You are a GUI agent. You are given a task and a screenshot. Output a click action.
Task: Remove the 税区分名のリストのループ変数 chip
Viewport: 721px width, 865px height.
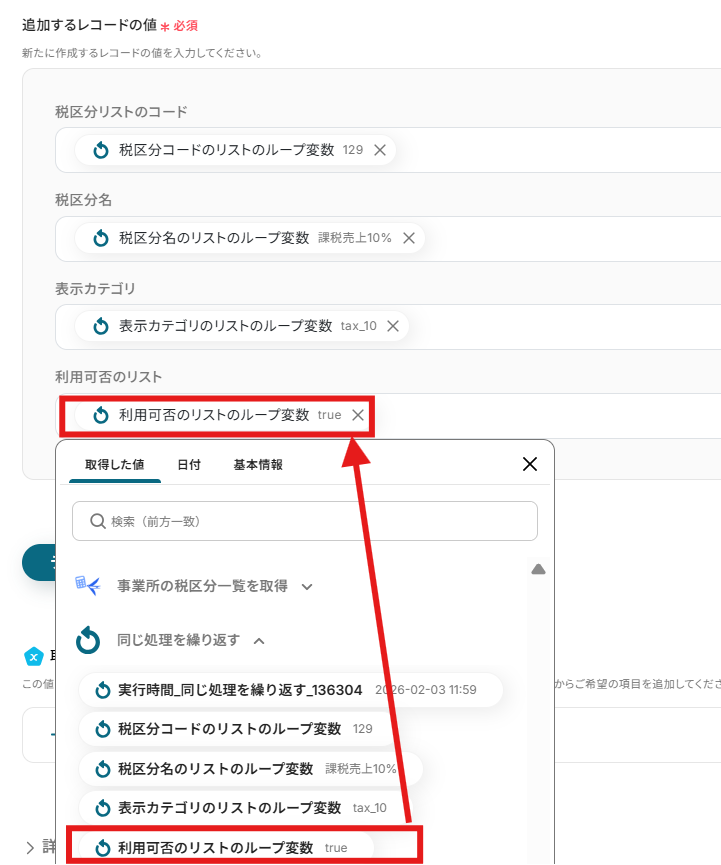[x=409, y=238]
